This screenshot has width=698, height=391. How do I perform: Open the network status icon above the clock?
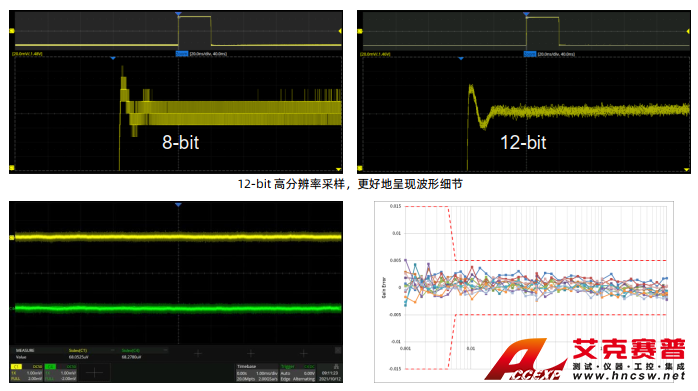(336, 367)
